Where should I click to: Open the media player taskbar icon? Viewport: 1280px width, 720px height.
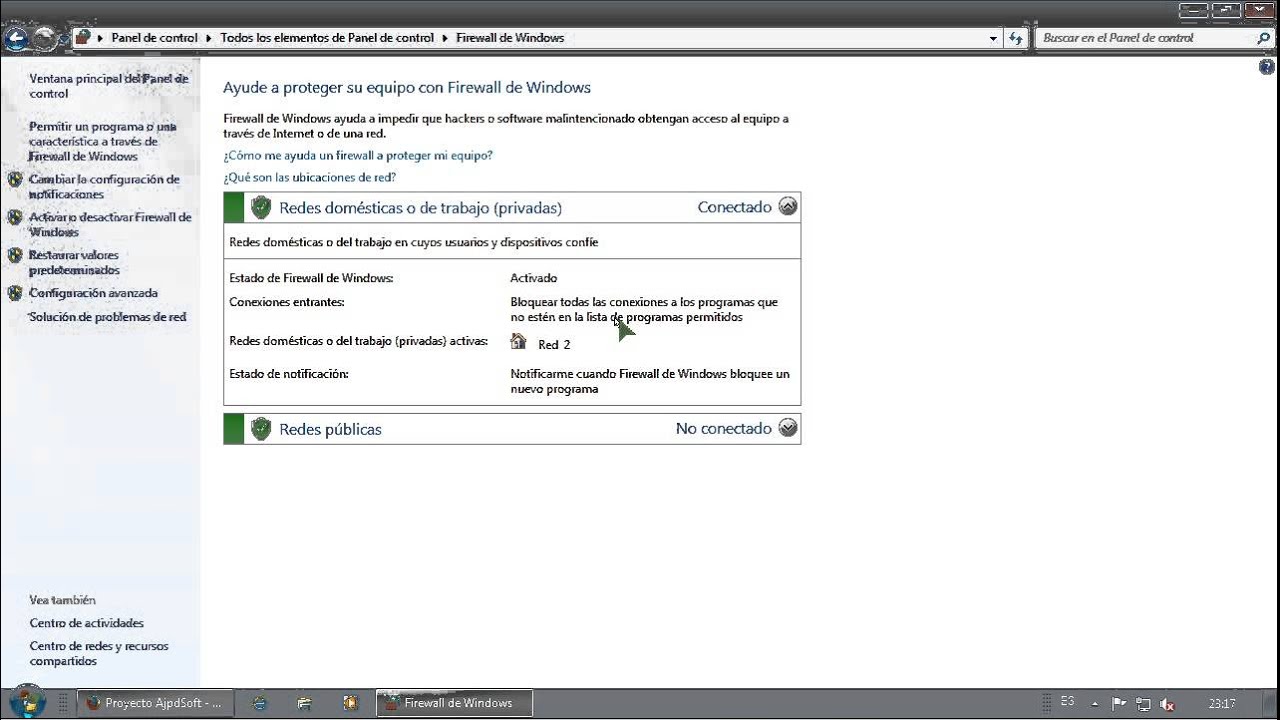coord(350,703)
